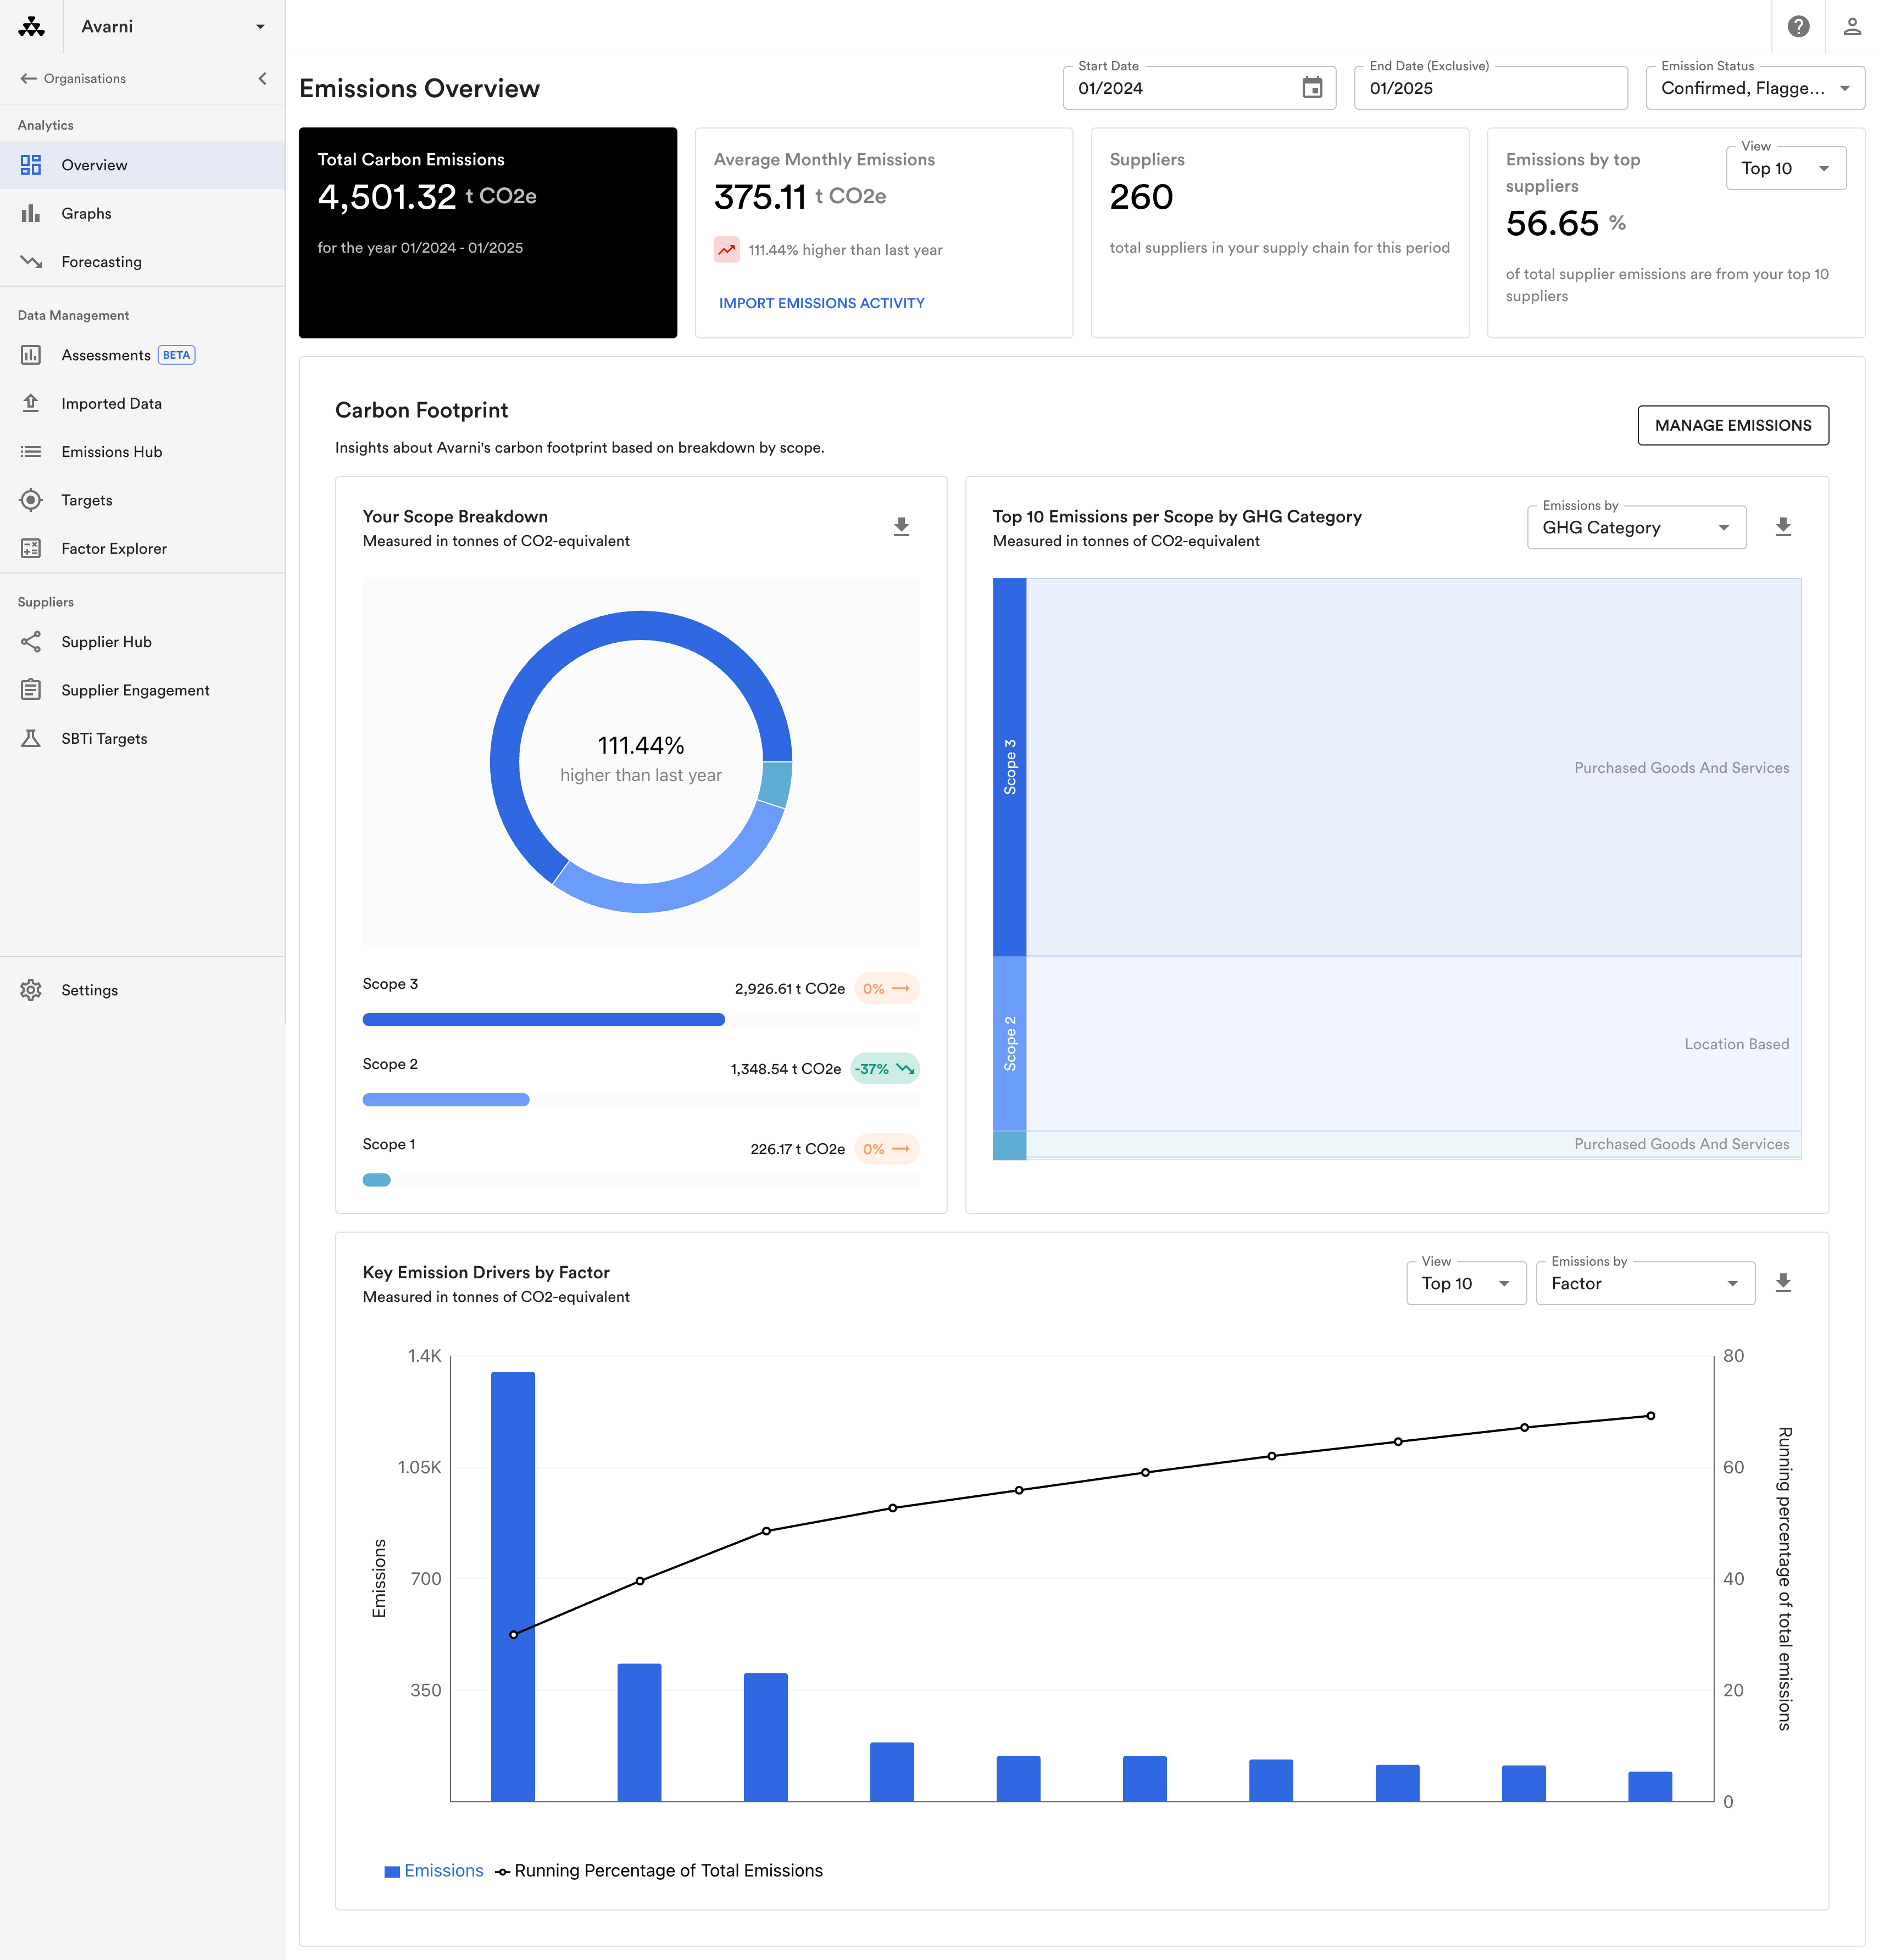Click the End Date field
Image resolution: width=1879 pixels, height=1960 pixels.
[x=1490, y=88]
